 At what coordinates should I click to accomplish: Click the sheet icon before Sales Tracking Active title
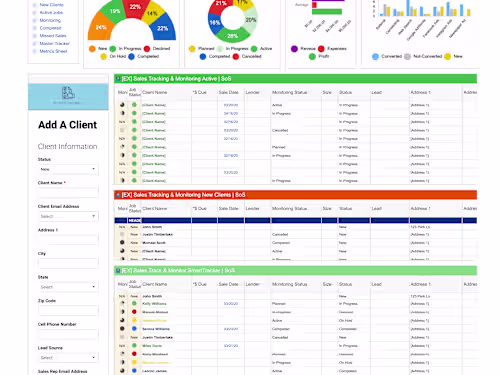[118, 79]
